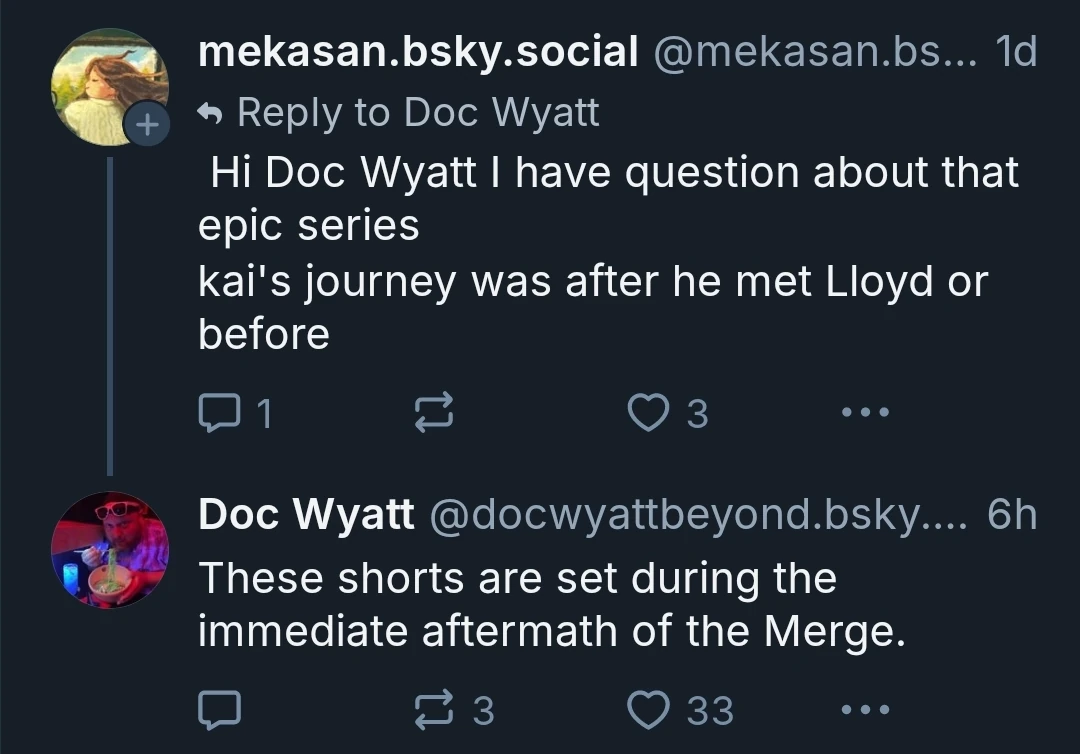Open repost options dropdown on mekasan's post
Screen dimensions: 1080x754
point(434,411)
